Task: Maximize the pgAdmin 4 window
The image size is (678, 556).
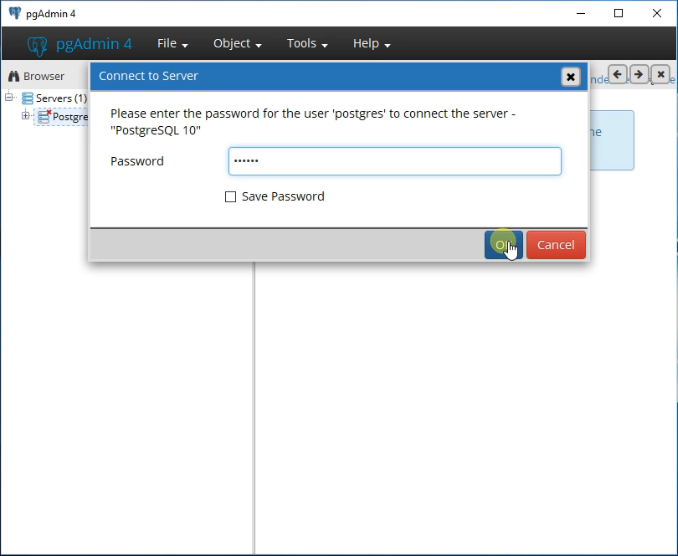Action: pos(619,13)
